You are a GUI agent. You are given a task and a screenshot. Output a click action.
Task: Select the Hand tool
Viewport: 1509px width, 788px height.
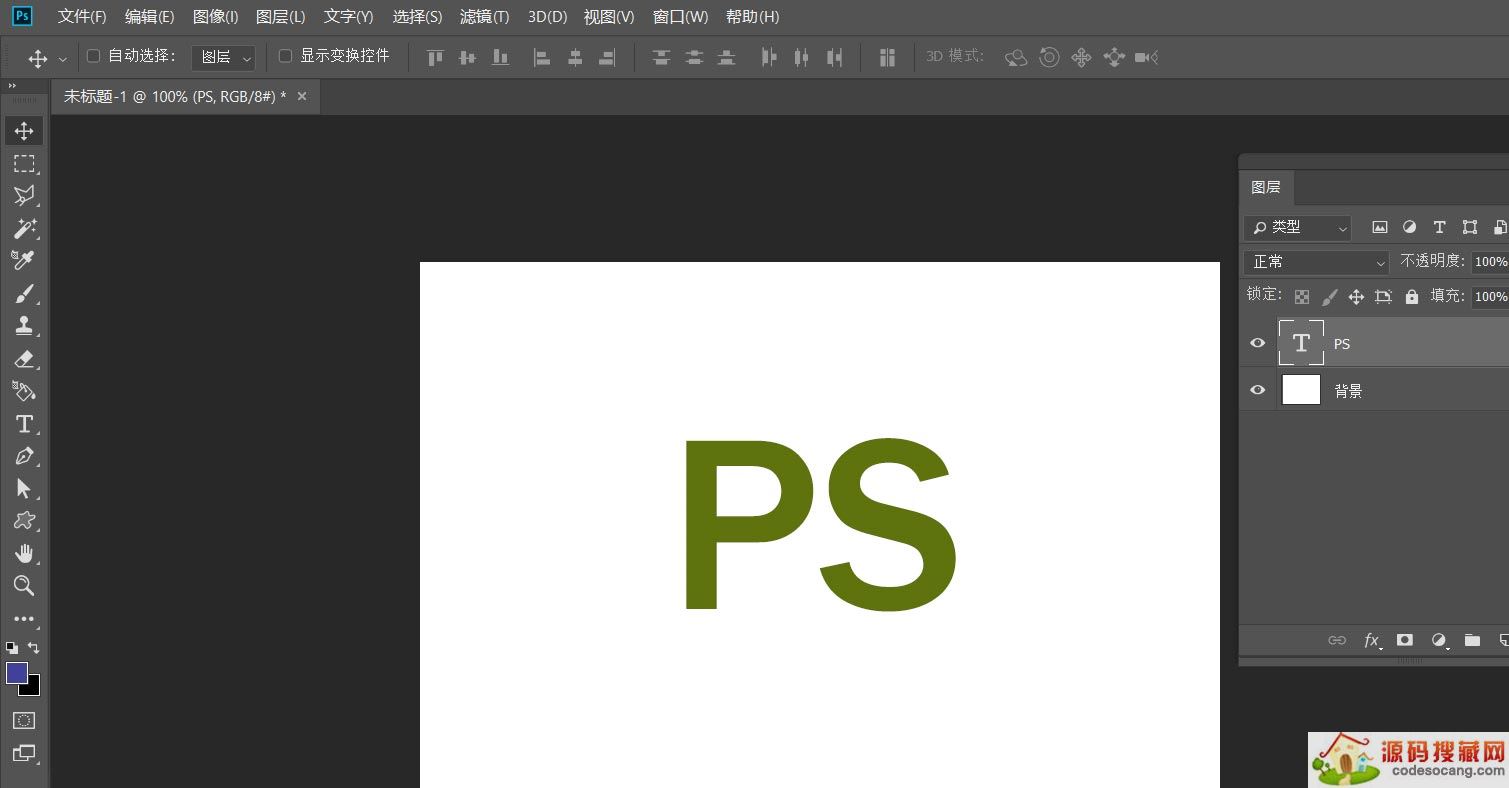tap(24, 554)
